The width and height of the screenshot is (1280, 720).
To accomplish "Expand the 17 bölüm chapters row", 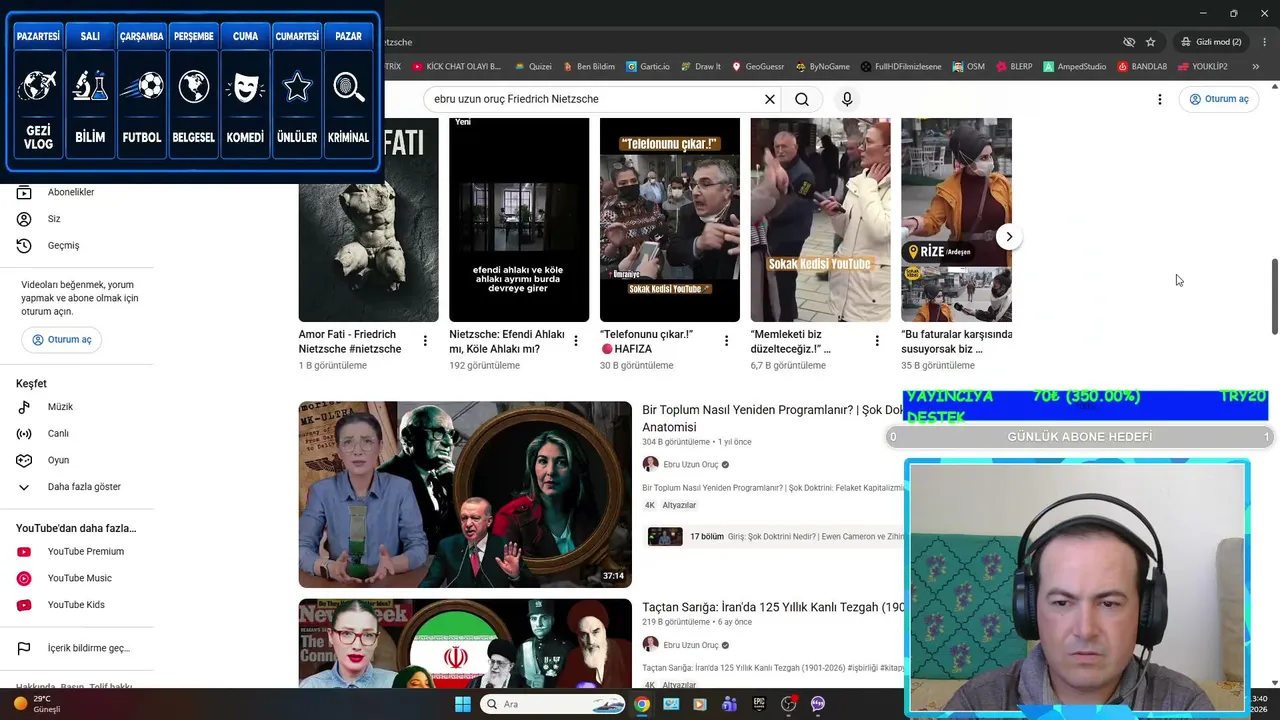I will (774, 537).
